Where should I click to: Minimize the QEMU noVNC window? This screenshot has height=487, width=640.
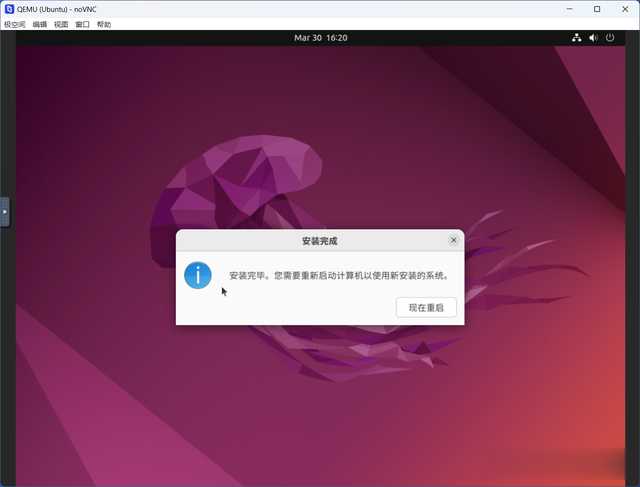point(569,9)
